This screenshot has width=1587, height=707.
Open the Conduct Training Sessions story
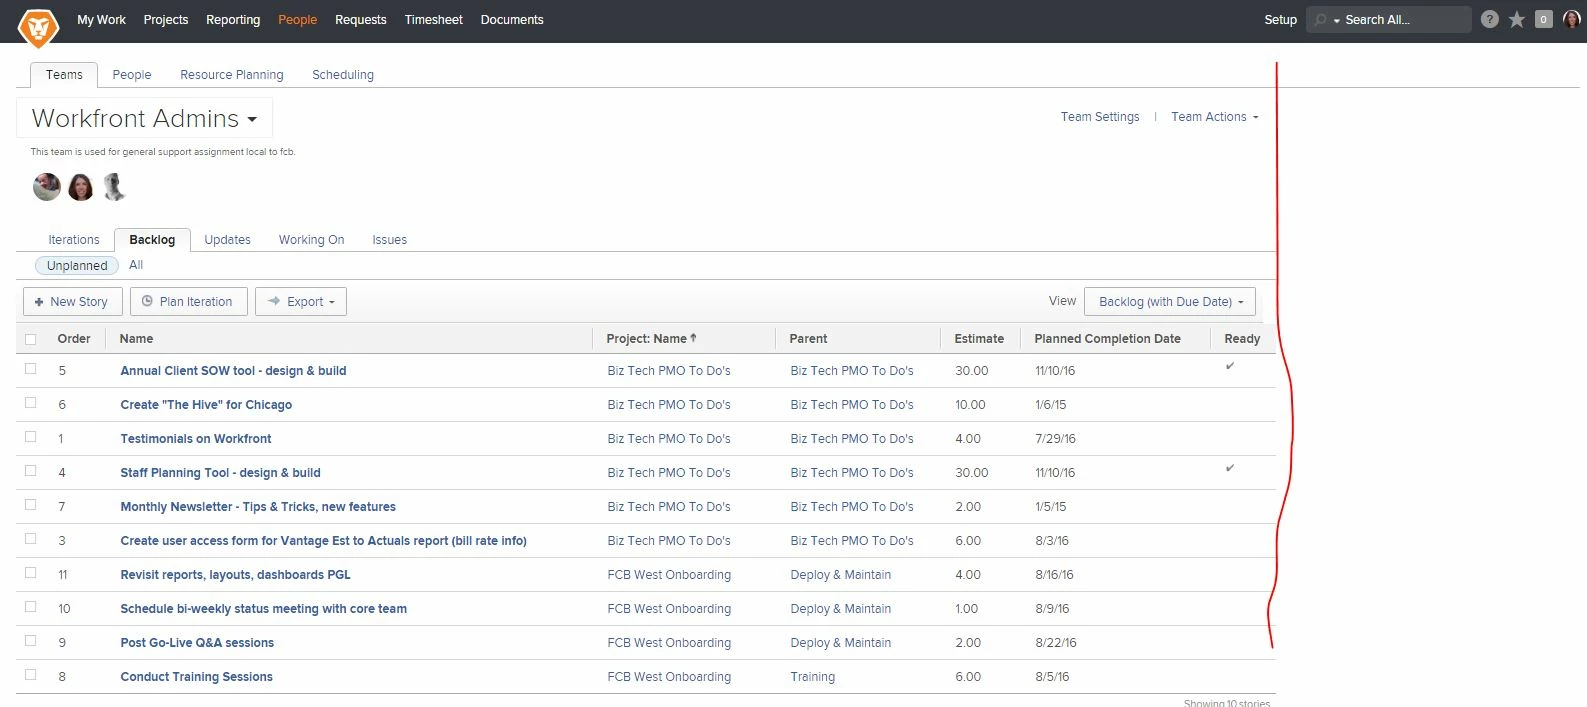[197, 677]
